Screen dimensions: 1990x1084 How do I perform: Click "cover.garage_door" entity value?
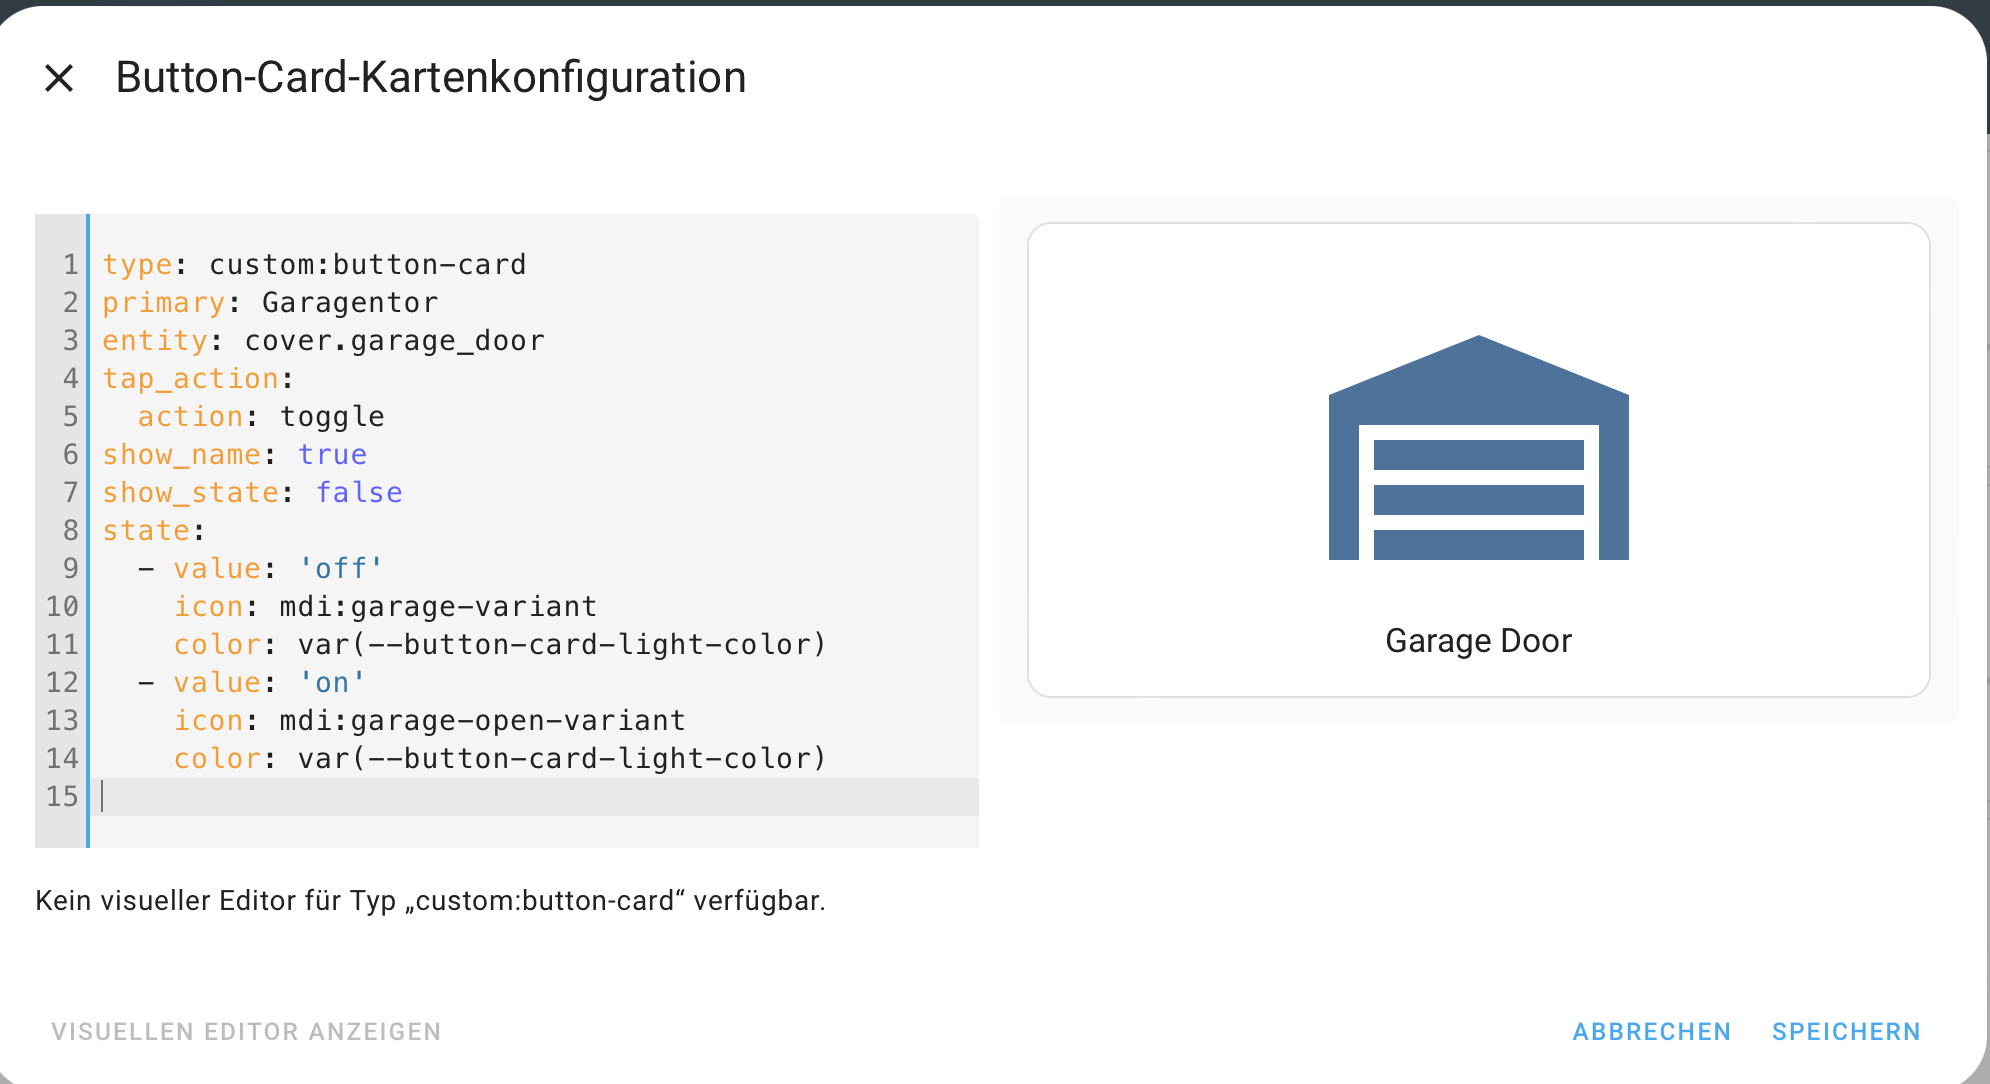coord(394,341)
